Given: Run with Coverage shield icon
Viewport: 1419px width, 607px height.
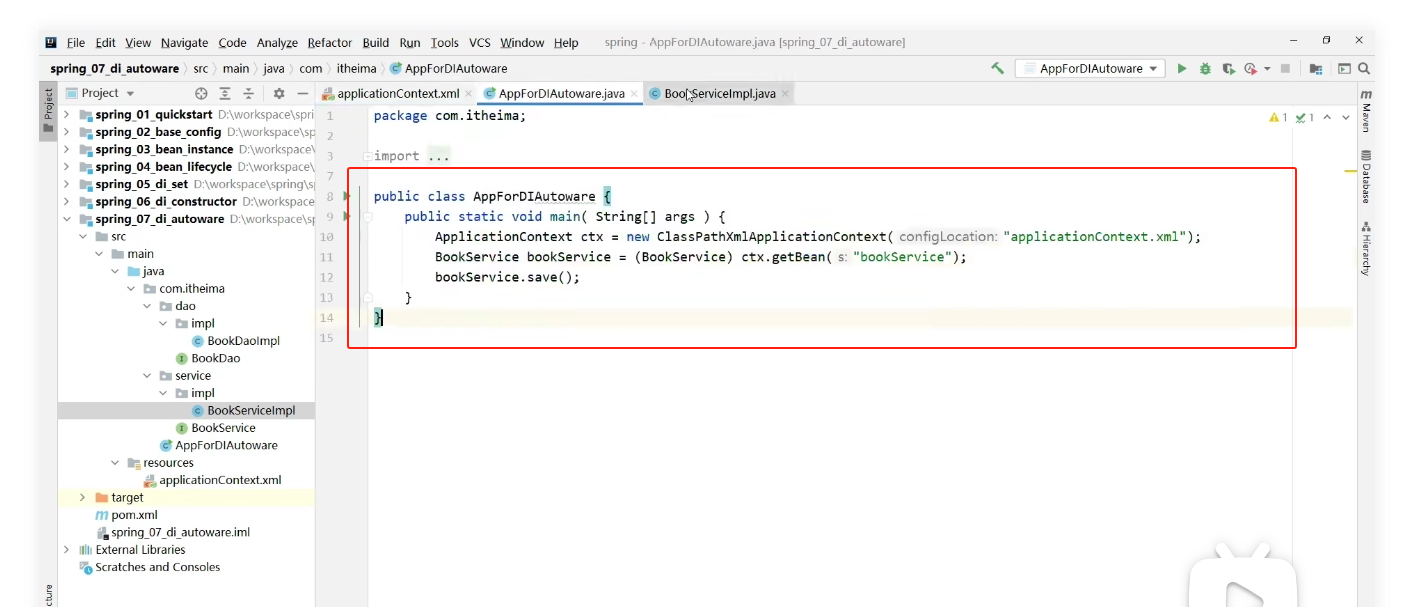Looking at the screenshot, I should tap(1228, 69).
